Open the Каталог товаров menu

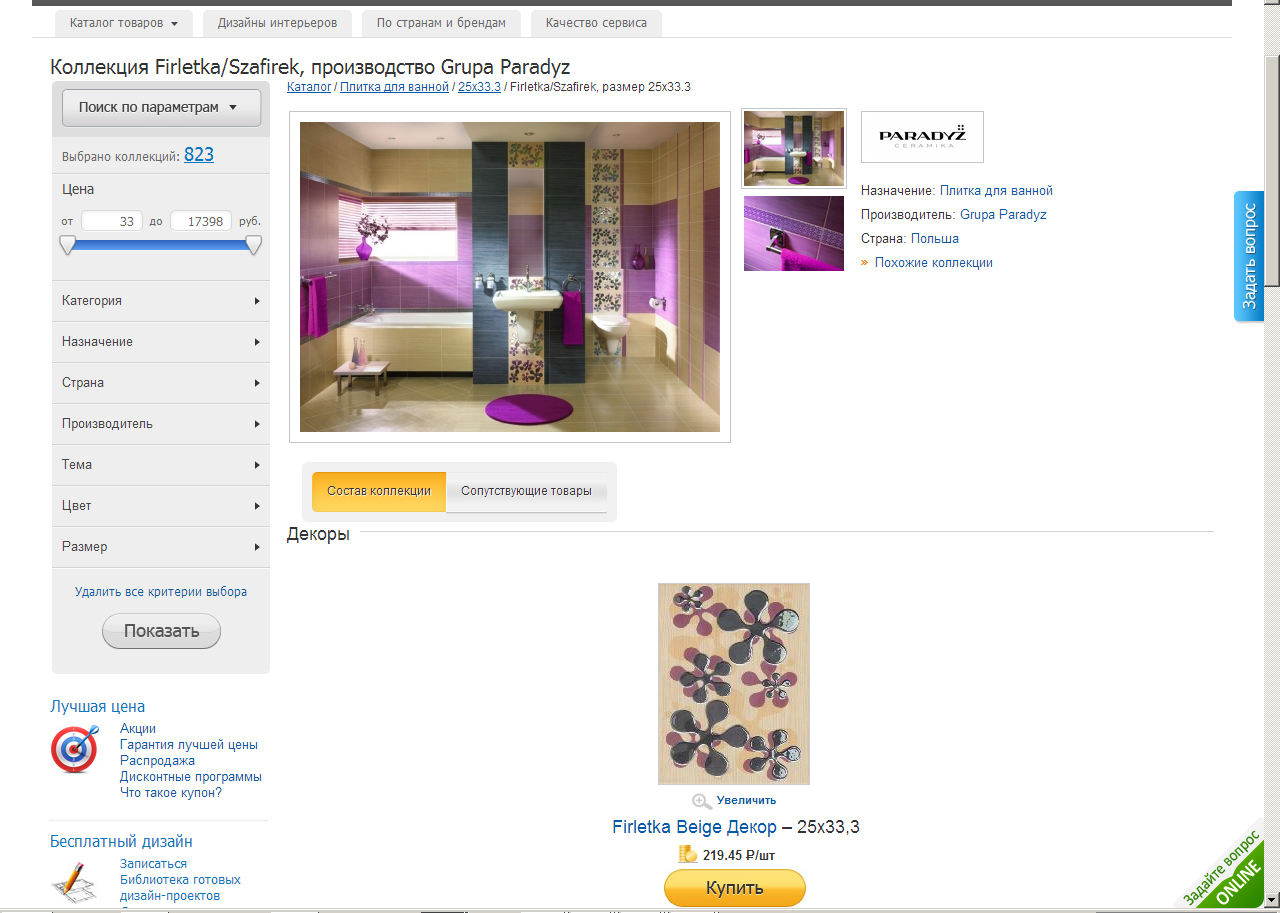(x=123, y=23)
